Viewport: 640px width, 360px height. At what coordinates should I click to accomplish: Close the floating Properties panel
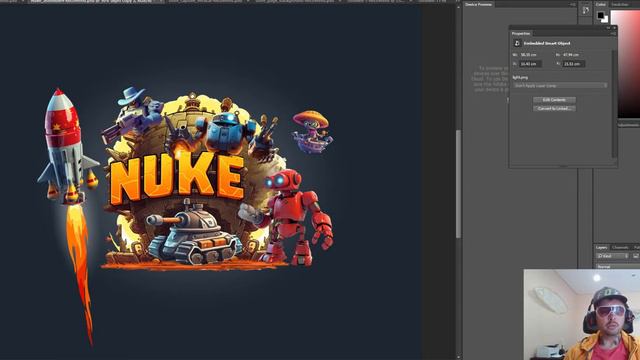[614, 28]
